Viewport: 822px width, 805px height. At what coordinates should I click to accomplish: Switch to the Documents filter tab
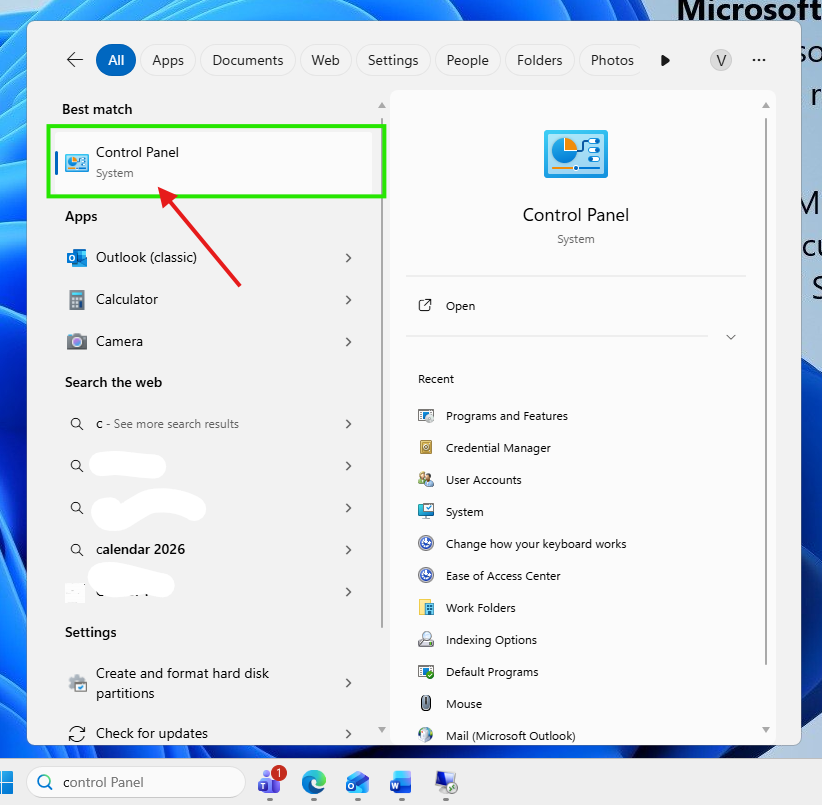[247, 60]
